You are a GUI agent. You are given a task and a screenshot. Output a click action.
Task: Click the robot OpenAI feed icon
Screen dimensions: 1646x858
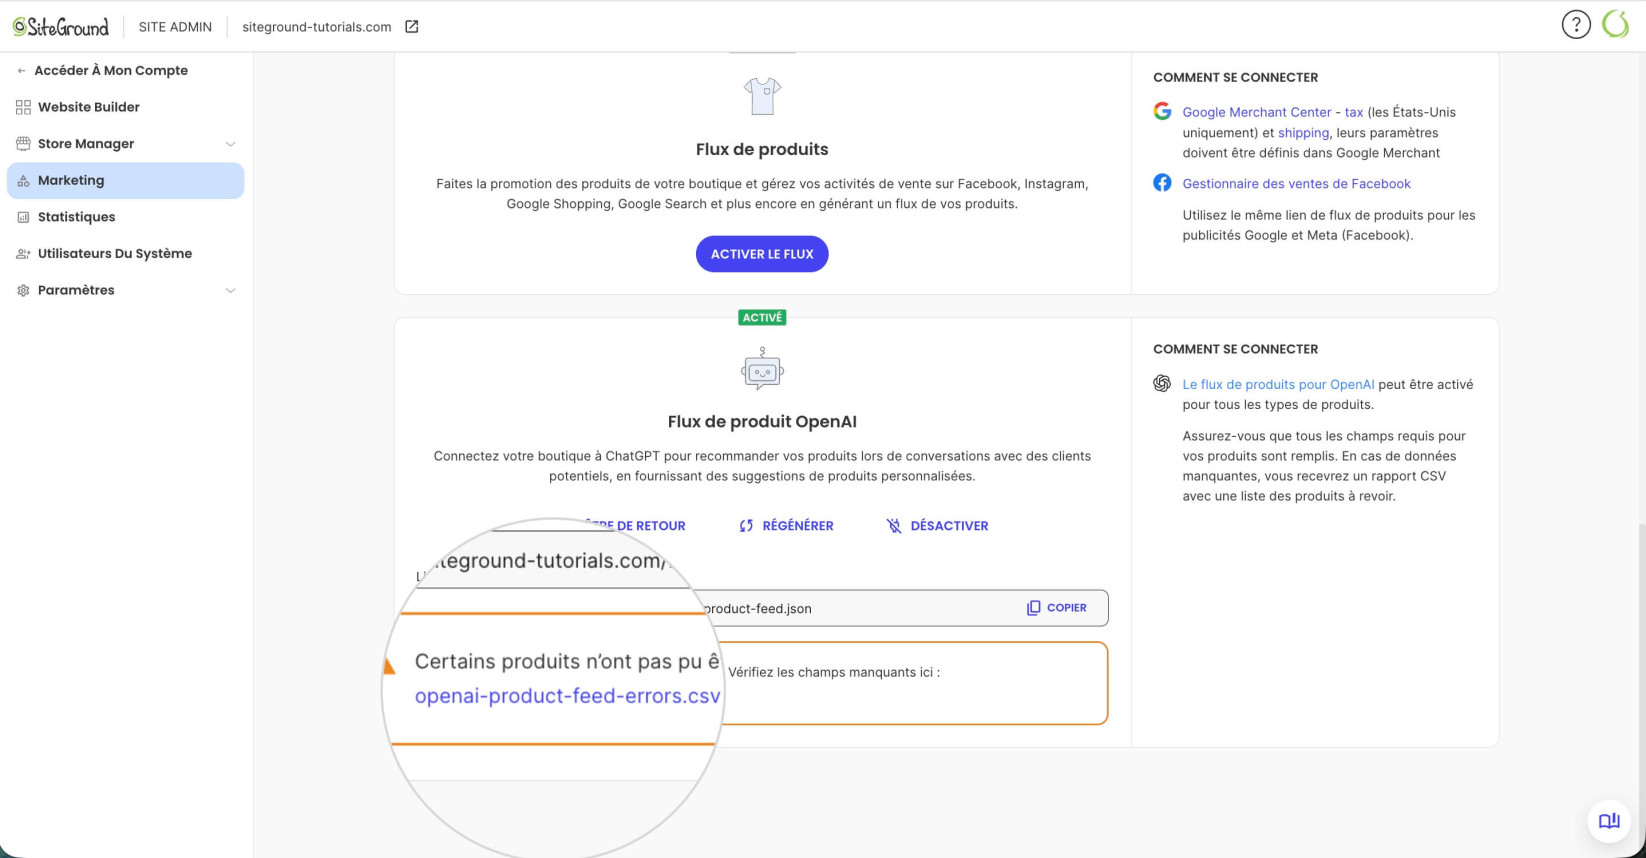(x=762, y=369)
